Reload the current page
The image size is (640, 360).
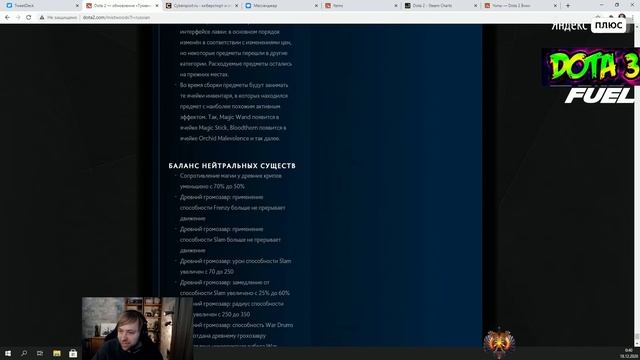click(x=29, y=18)
